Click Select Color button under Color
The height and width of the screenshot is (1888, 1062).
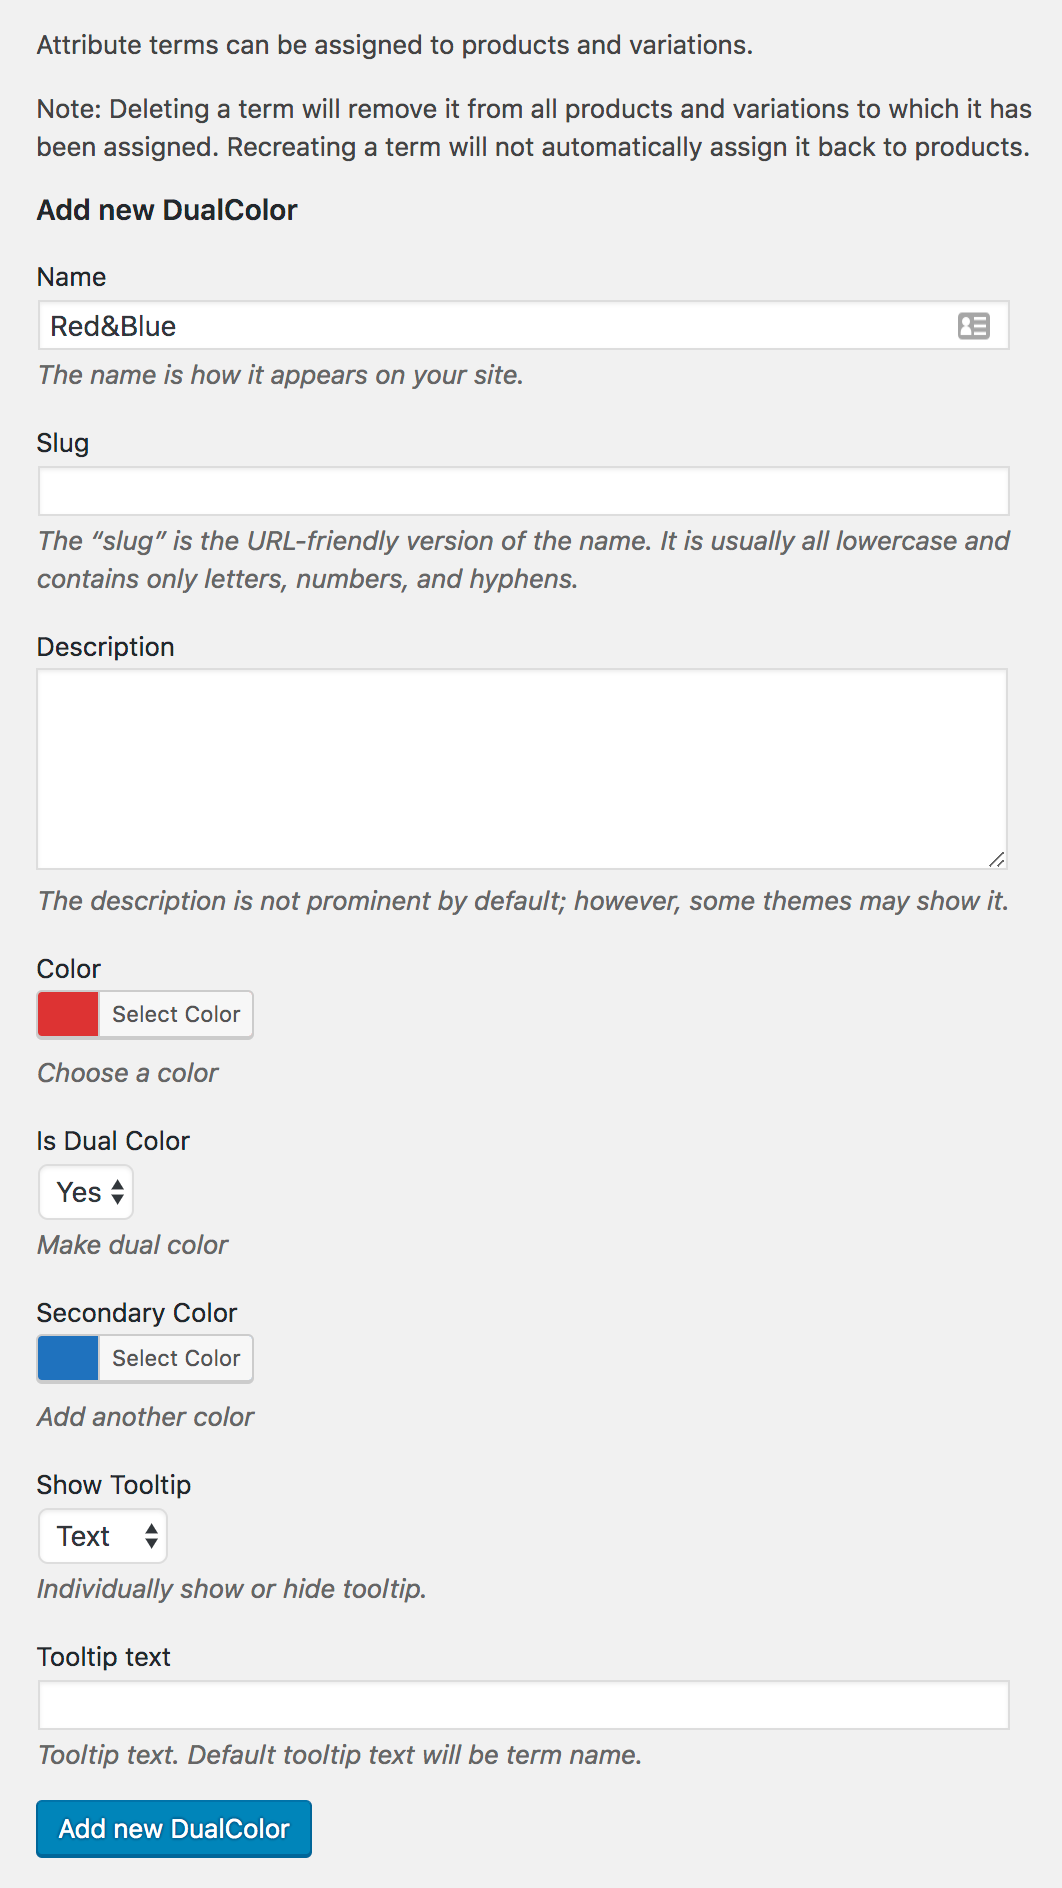[176, 1014]
